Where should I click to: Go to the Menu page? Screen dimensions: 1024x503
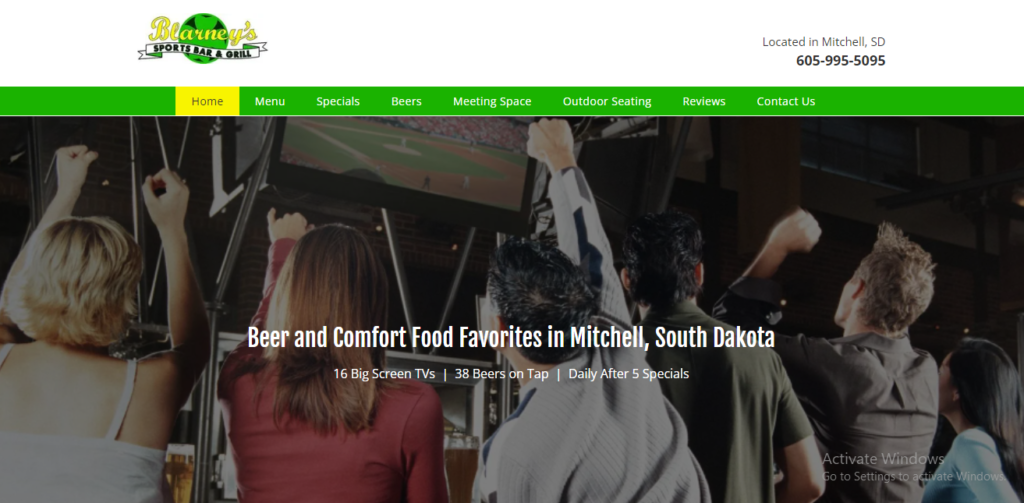270,101
